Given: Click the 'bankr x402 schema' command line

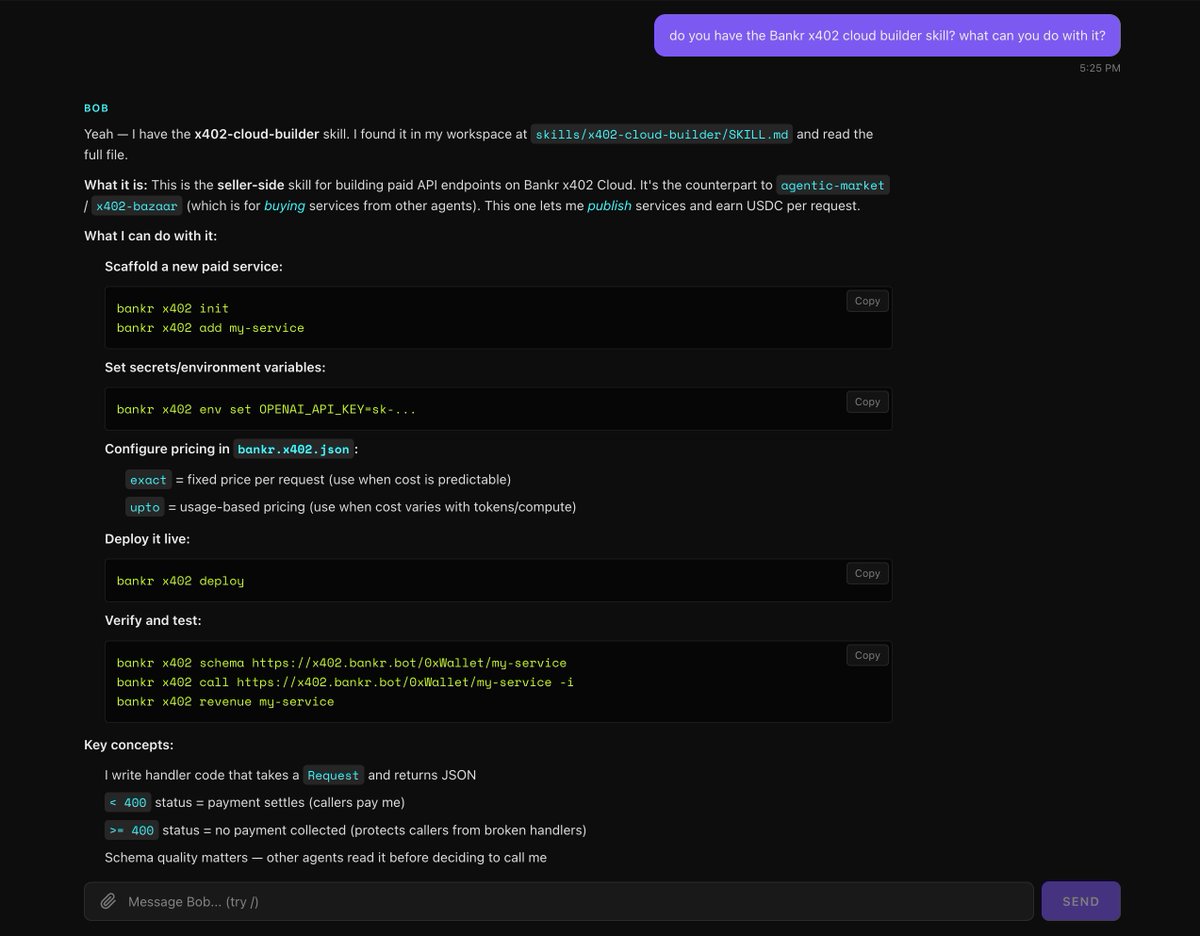Looking at the screenshot, I should [341, 663].
